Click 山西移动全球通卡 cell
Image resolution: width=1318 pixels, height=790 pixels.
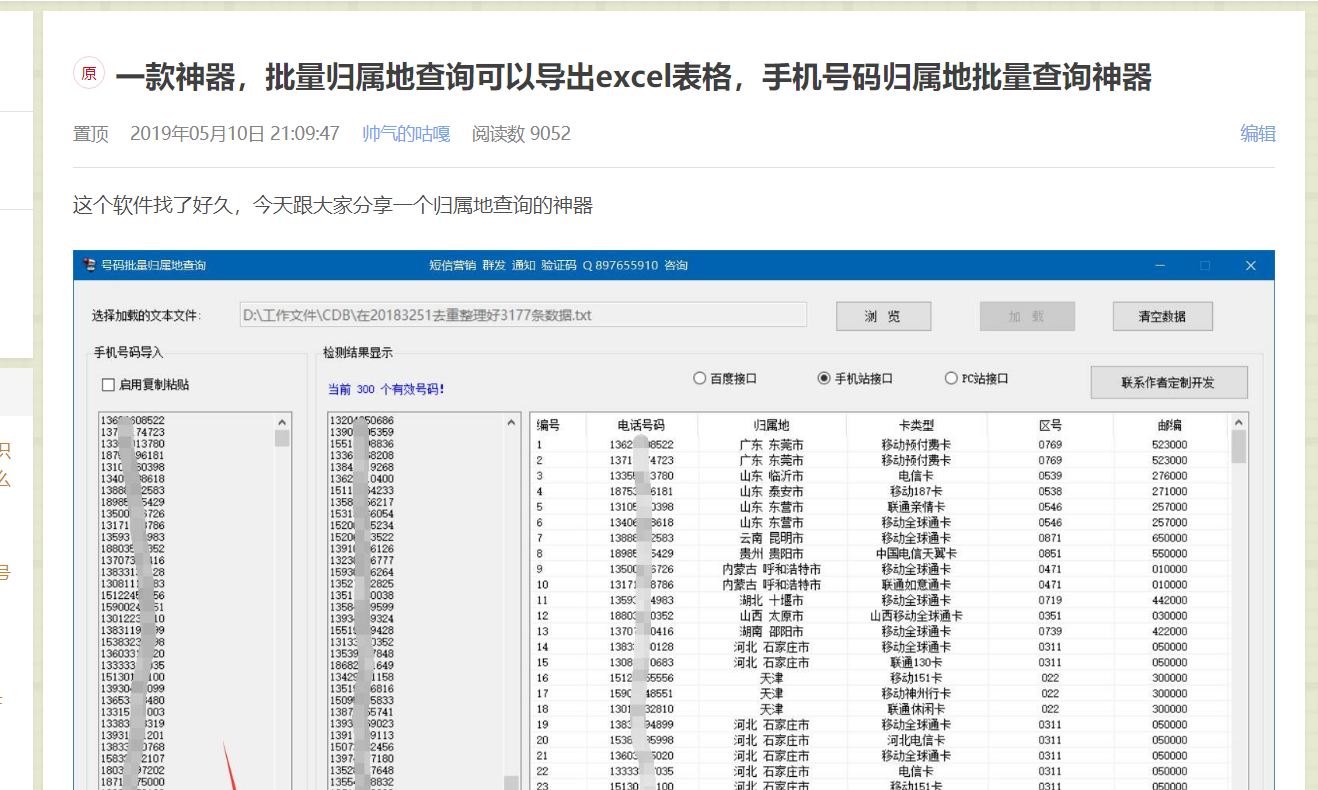[916, 616]
